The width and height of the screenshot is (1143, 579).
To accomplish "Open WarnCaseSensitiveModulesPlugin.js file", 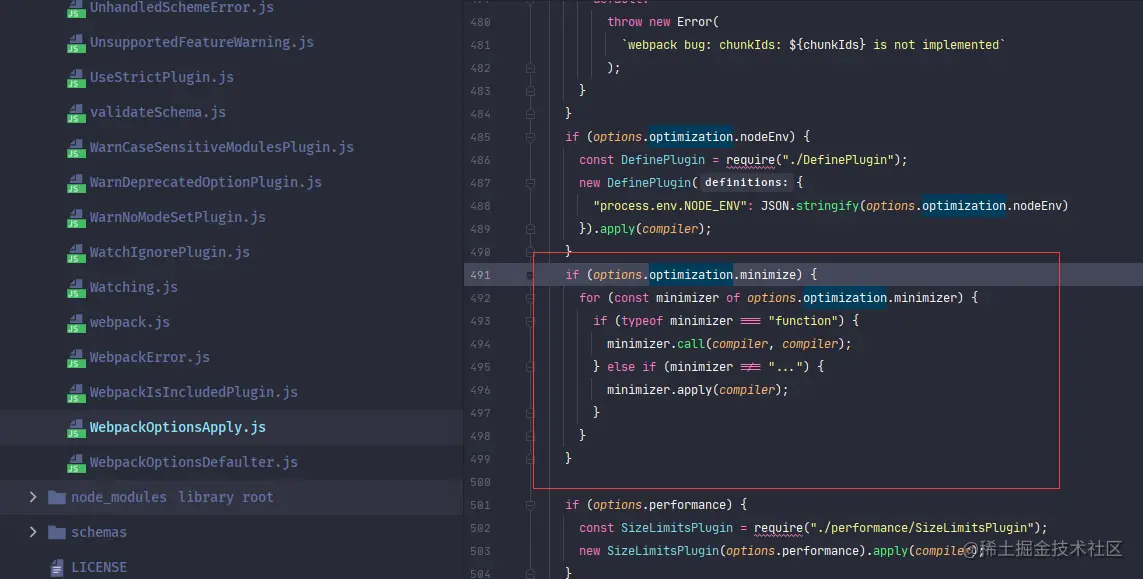I will click(222, 147).
